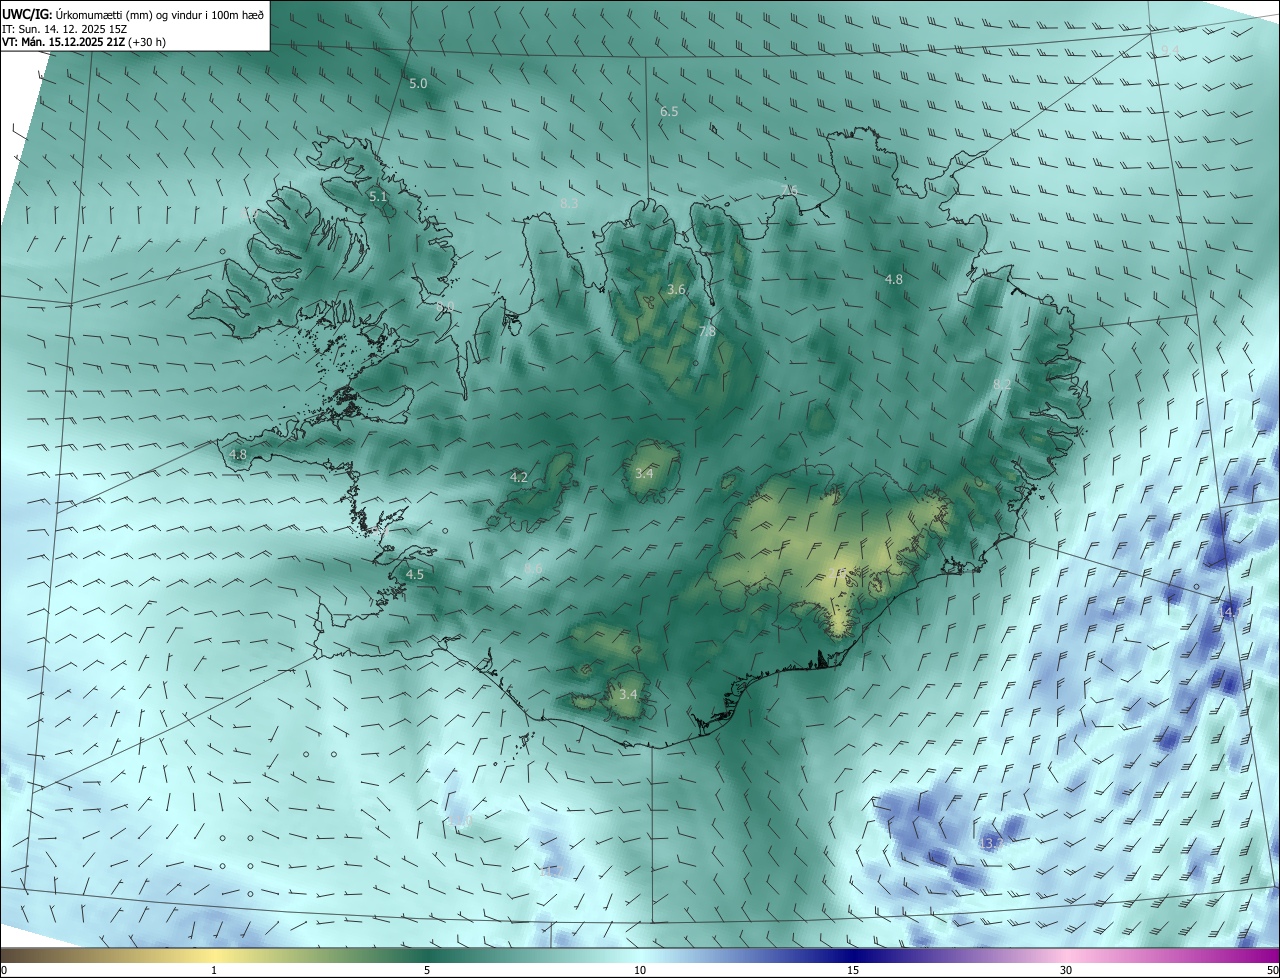Click the 7.8 value label on the map

point(707,331)
